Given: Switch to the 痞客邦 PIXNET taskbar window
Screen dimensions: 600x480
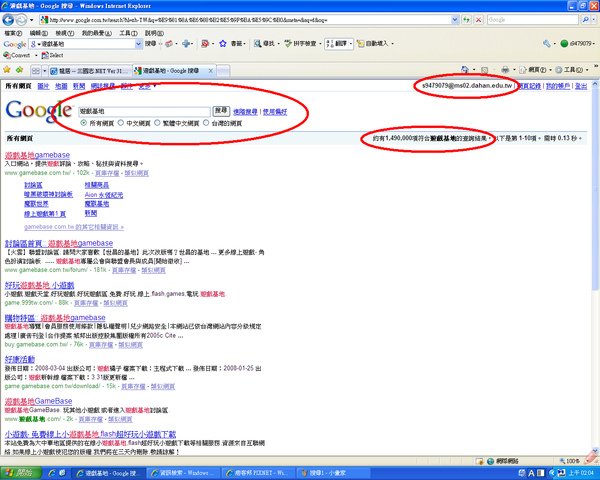Looking at the screenshot, I should tap(259, 473).
